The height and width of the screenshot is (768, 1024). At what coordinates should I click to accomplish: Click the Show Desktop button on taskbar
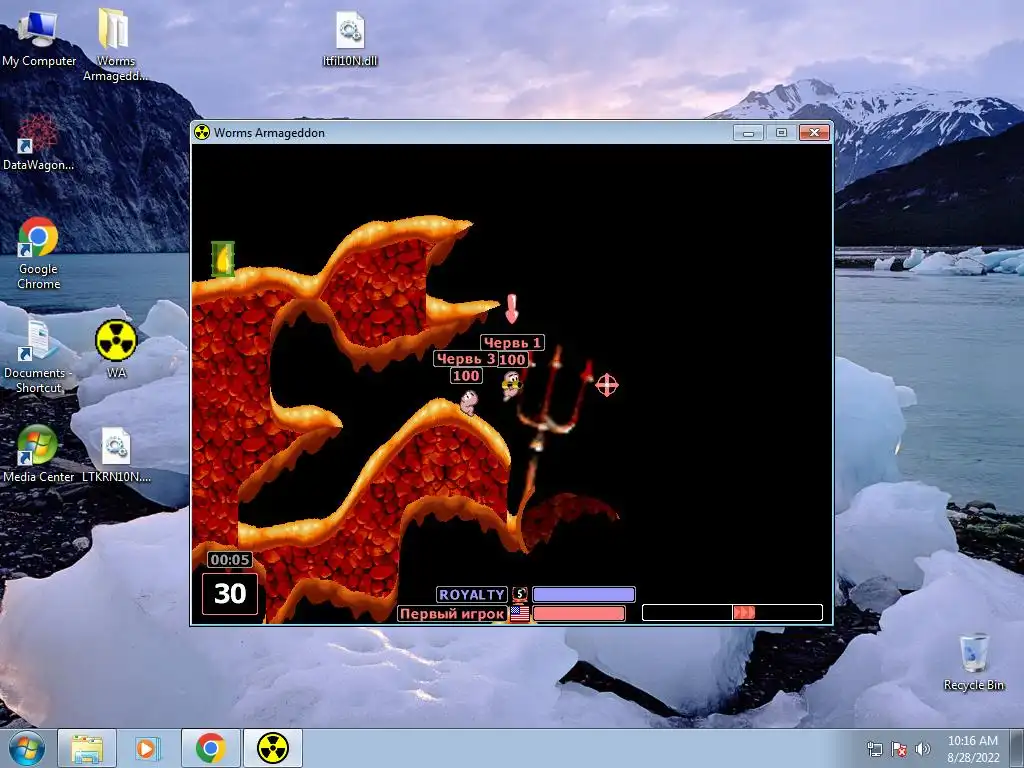click(1017, 748)
